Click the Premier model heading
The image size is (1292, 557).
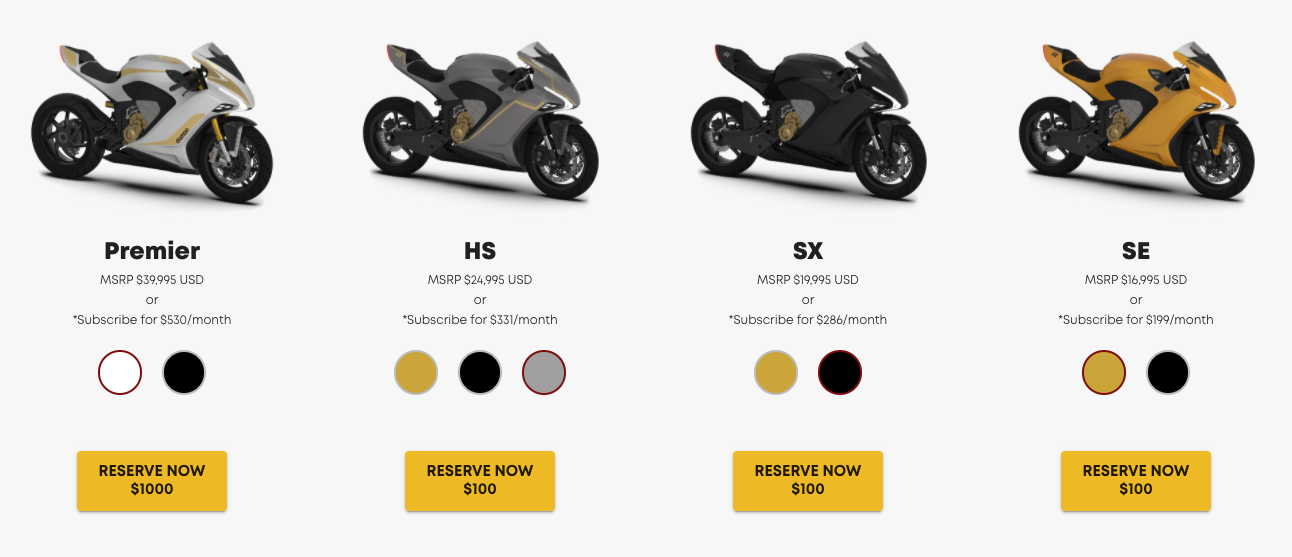pos(152,250)
